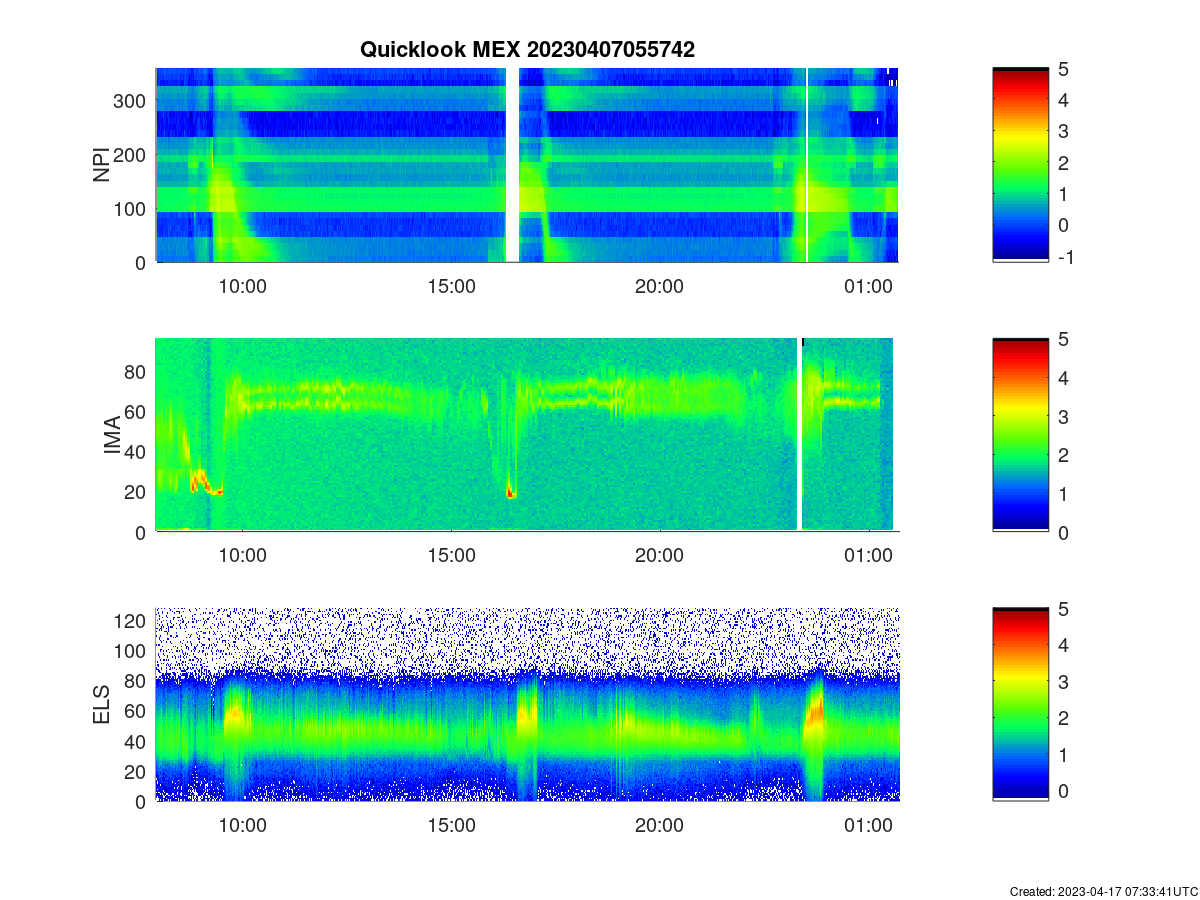Click inside the NPI spectrogram plot
The height and width of the screenshot is (900, 1200).
(527, 165)
